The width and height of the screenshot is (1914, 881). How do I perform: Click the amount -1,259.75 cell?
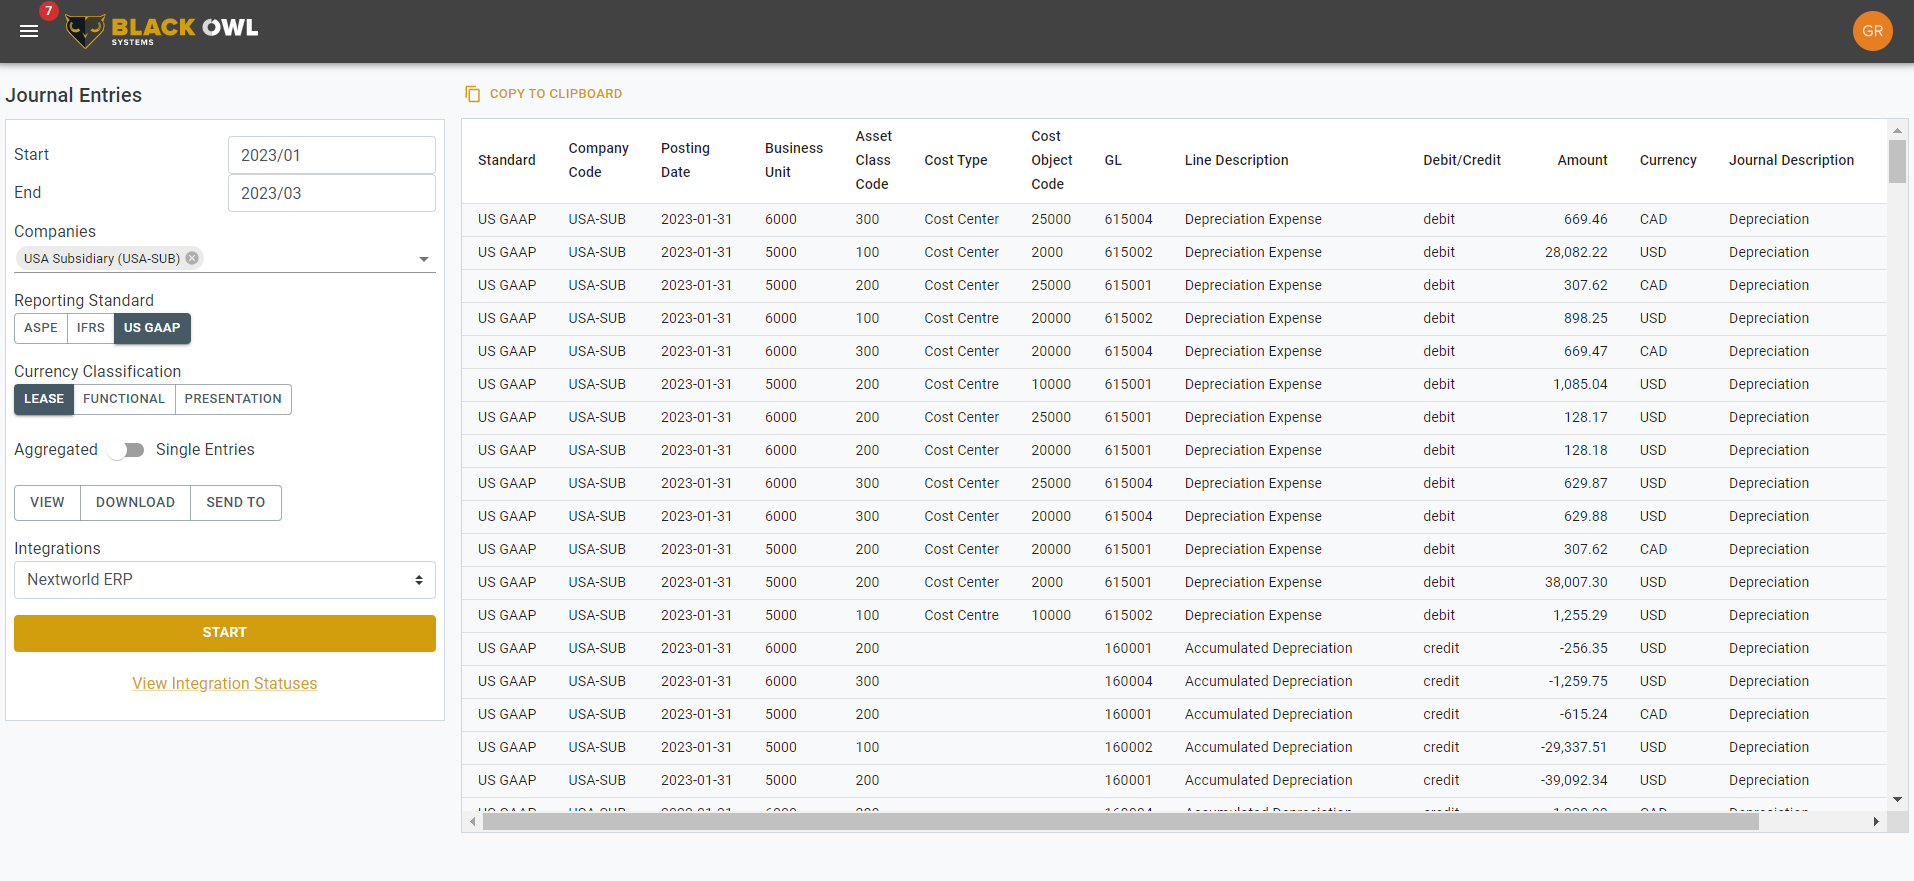point(1578,682)
